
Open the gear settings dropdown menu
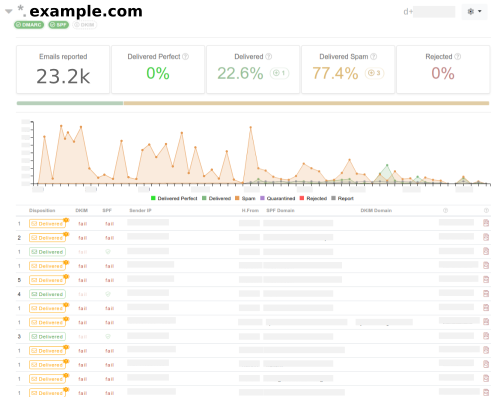(474, 12)
